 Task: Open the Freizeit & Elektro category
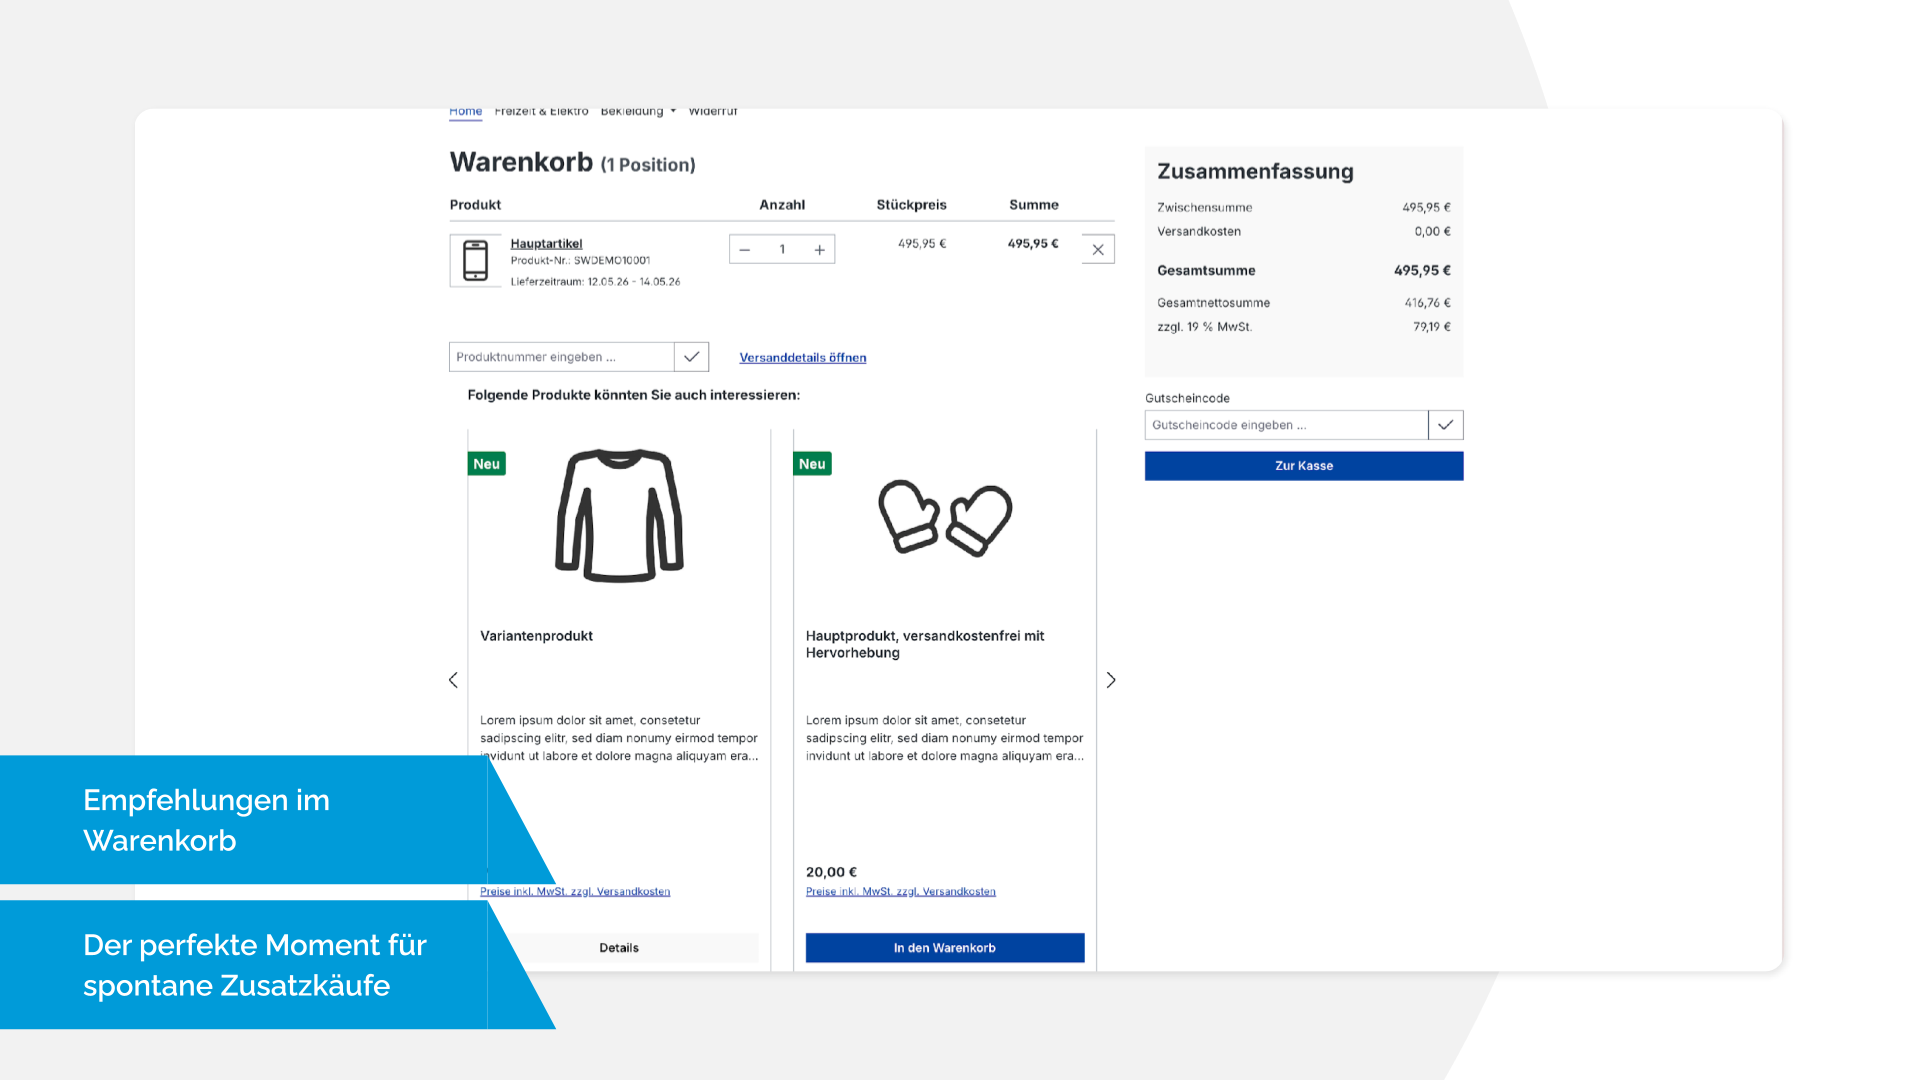(x=541, y=112)
